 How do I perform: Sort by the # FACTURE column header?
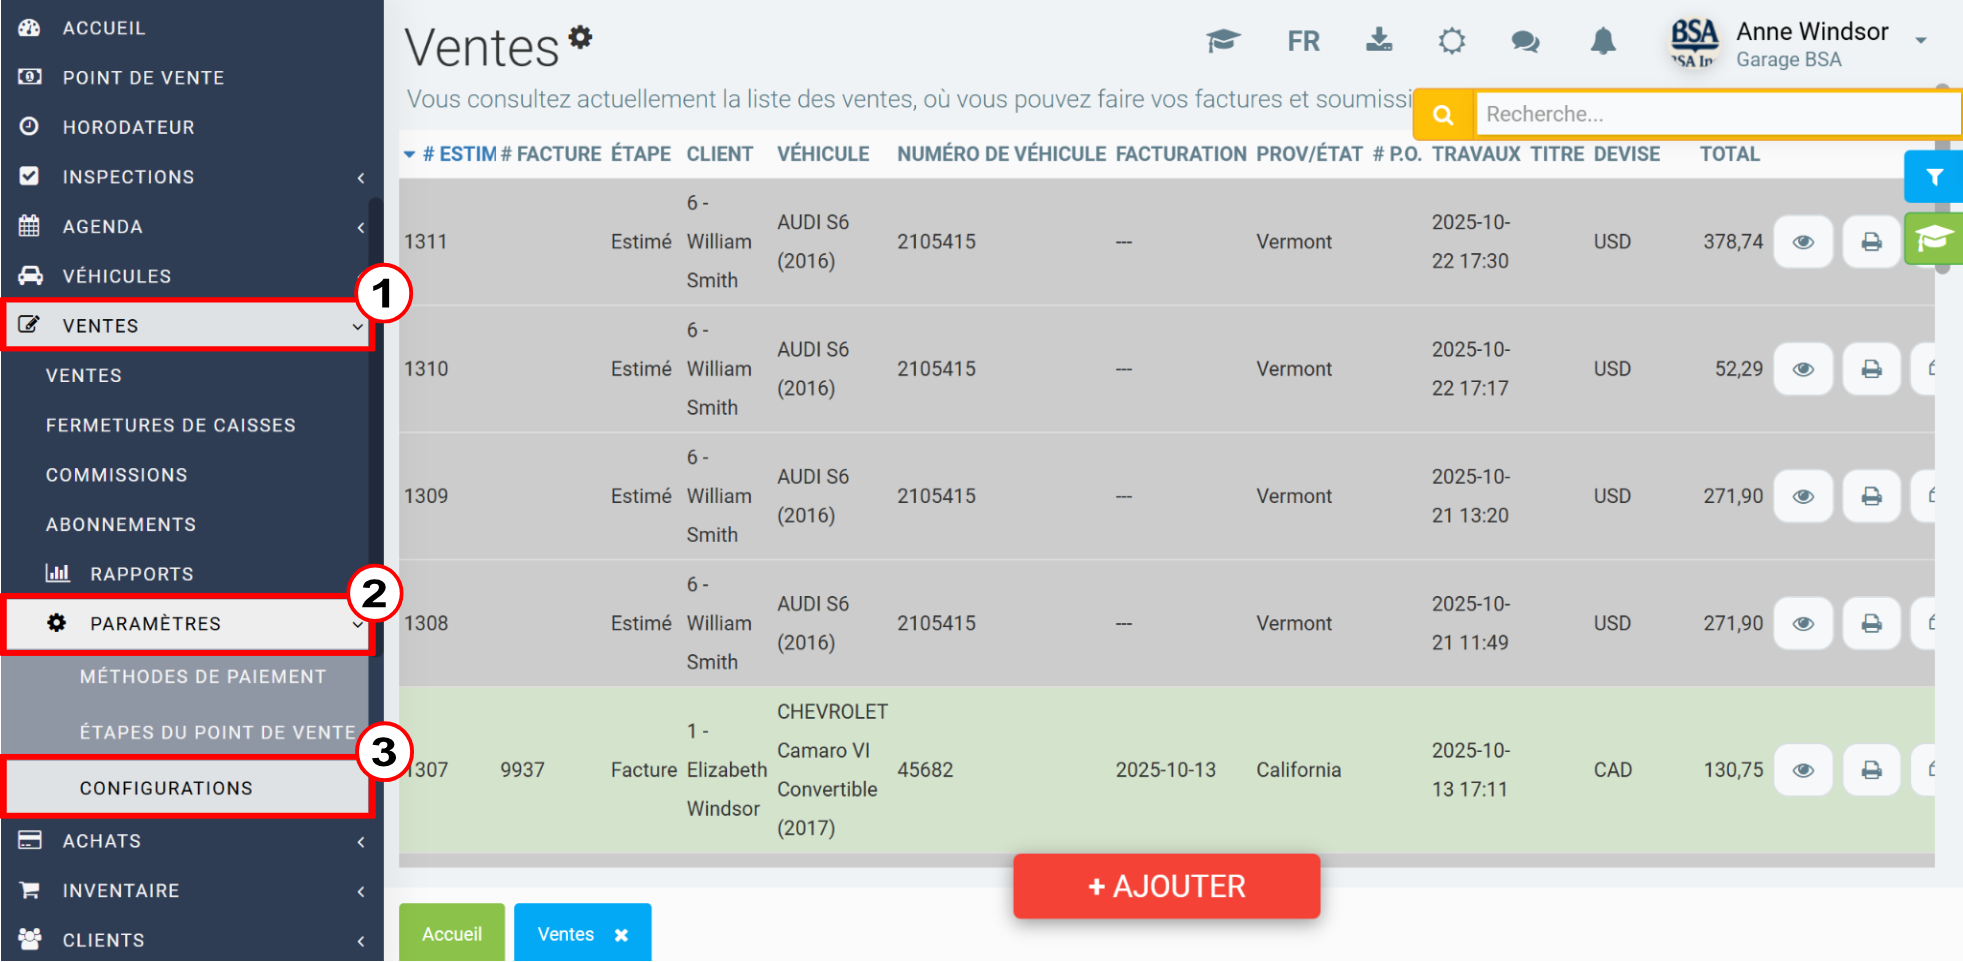pos(551,154)
